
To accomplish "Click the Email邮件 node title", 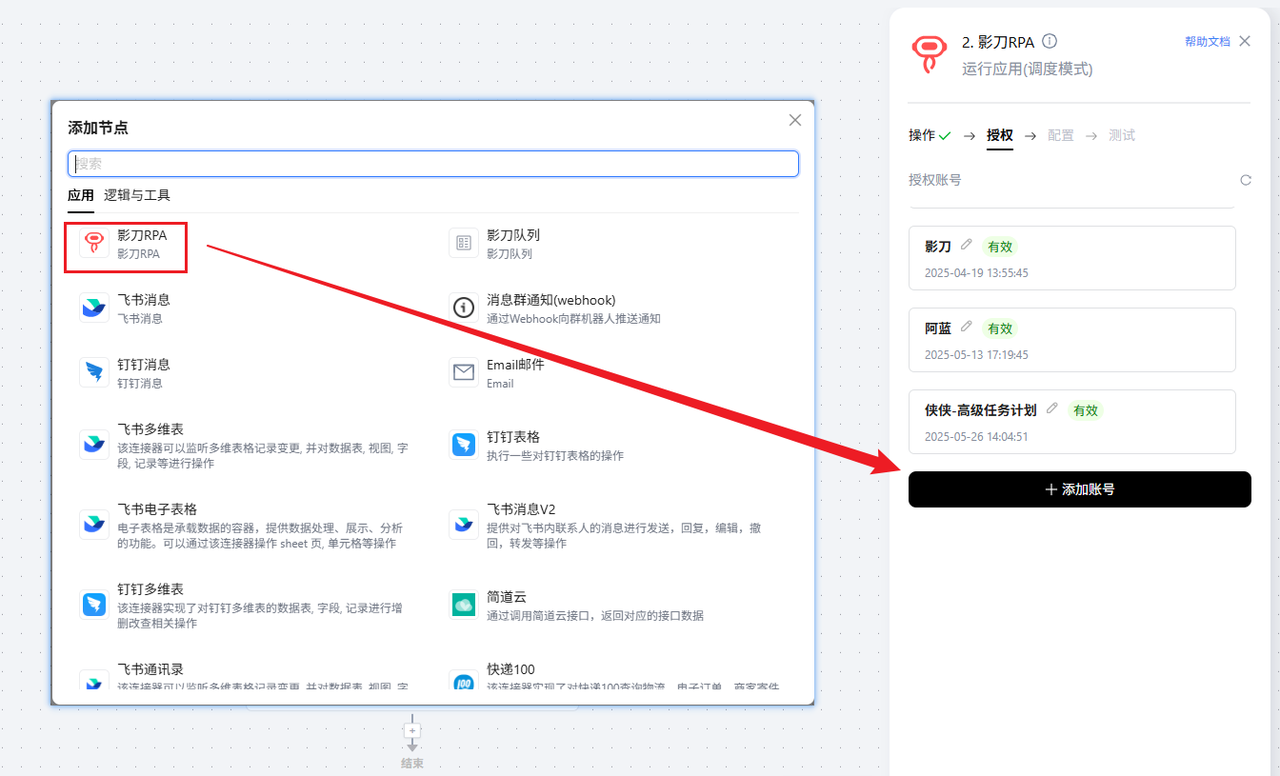I will tap(516, 365).
